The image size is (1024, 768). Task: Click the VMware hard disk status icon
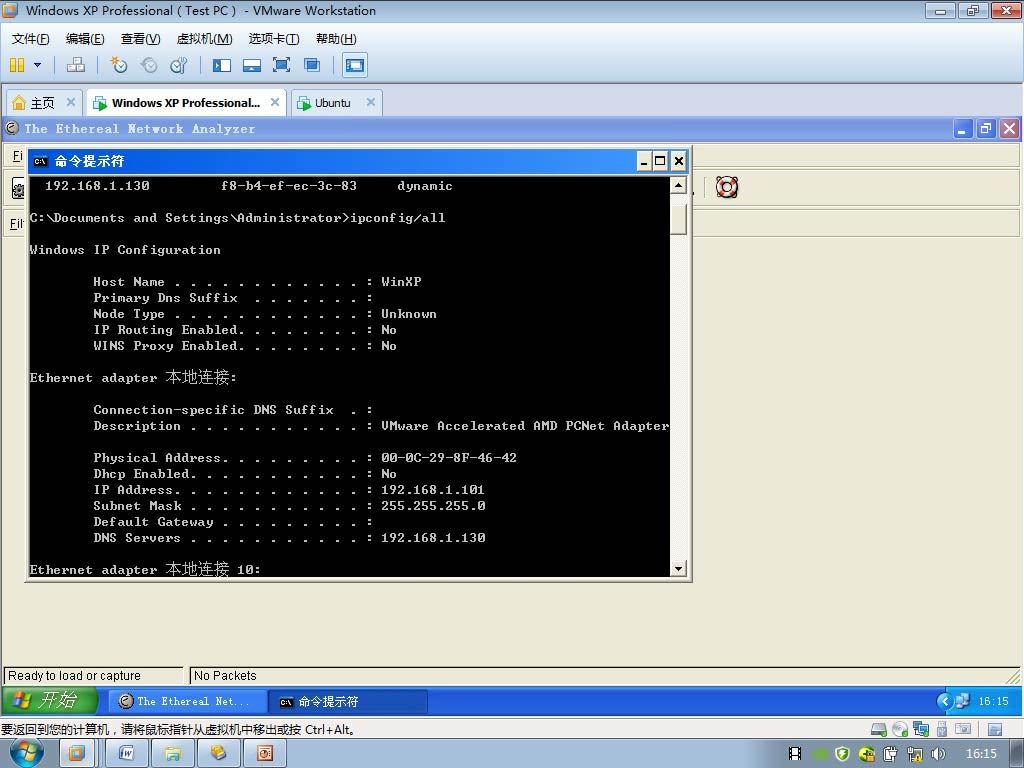click(879, 729)
